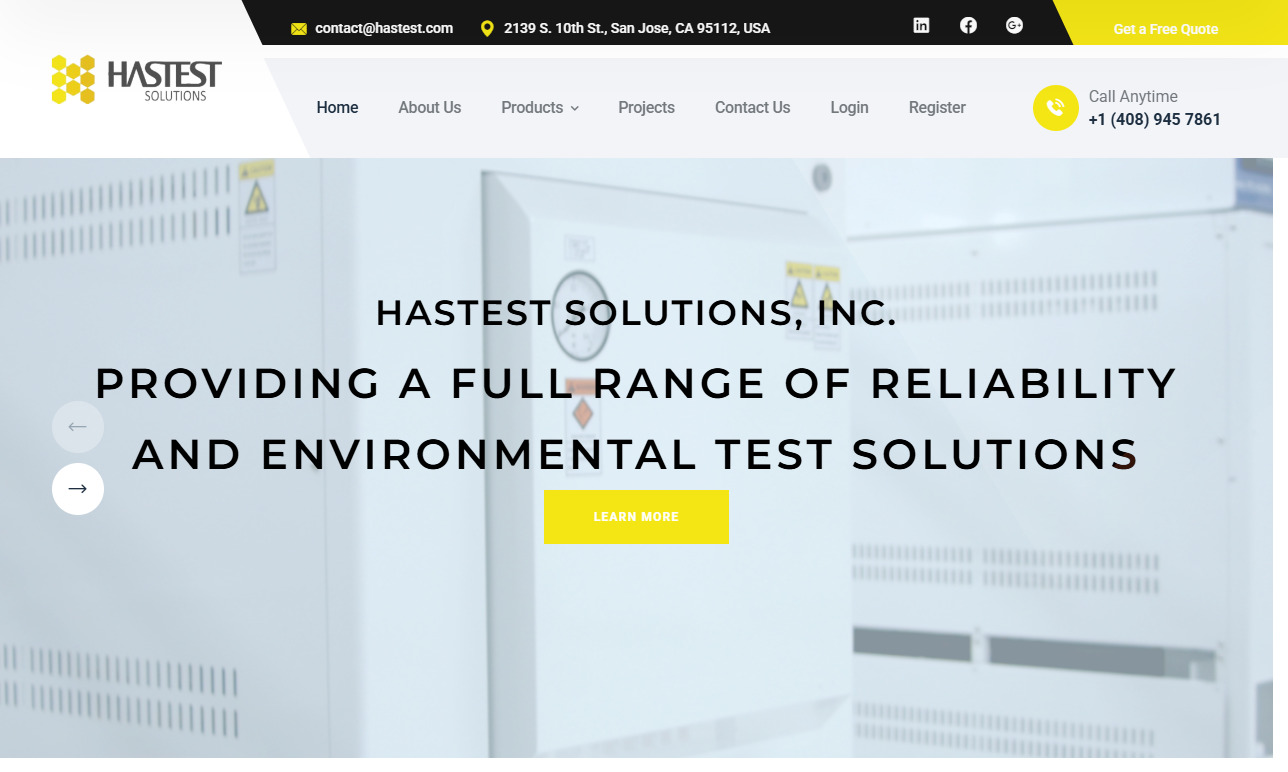
Task: Select Home in the navigation menu
Action: (337, 107)
